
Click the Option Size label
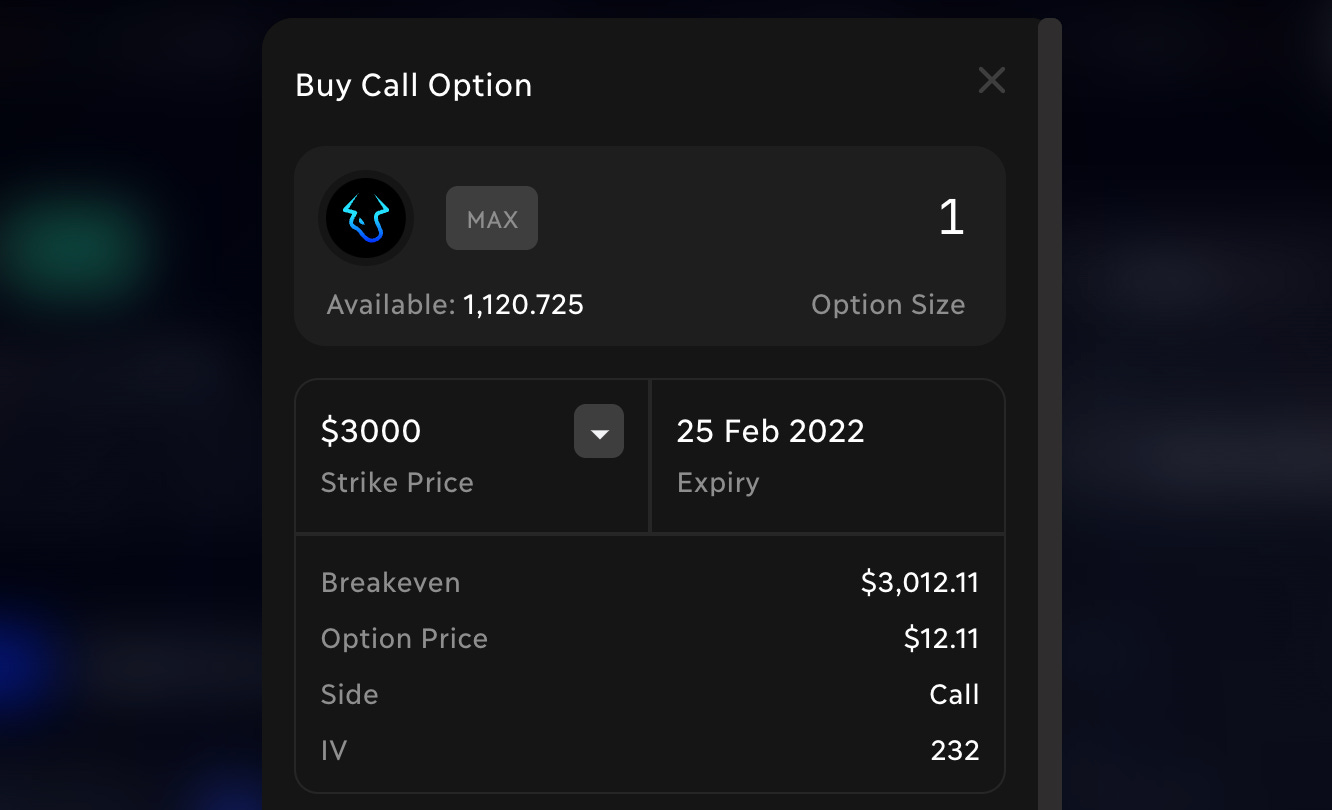click(x=888, y=305)
